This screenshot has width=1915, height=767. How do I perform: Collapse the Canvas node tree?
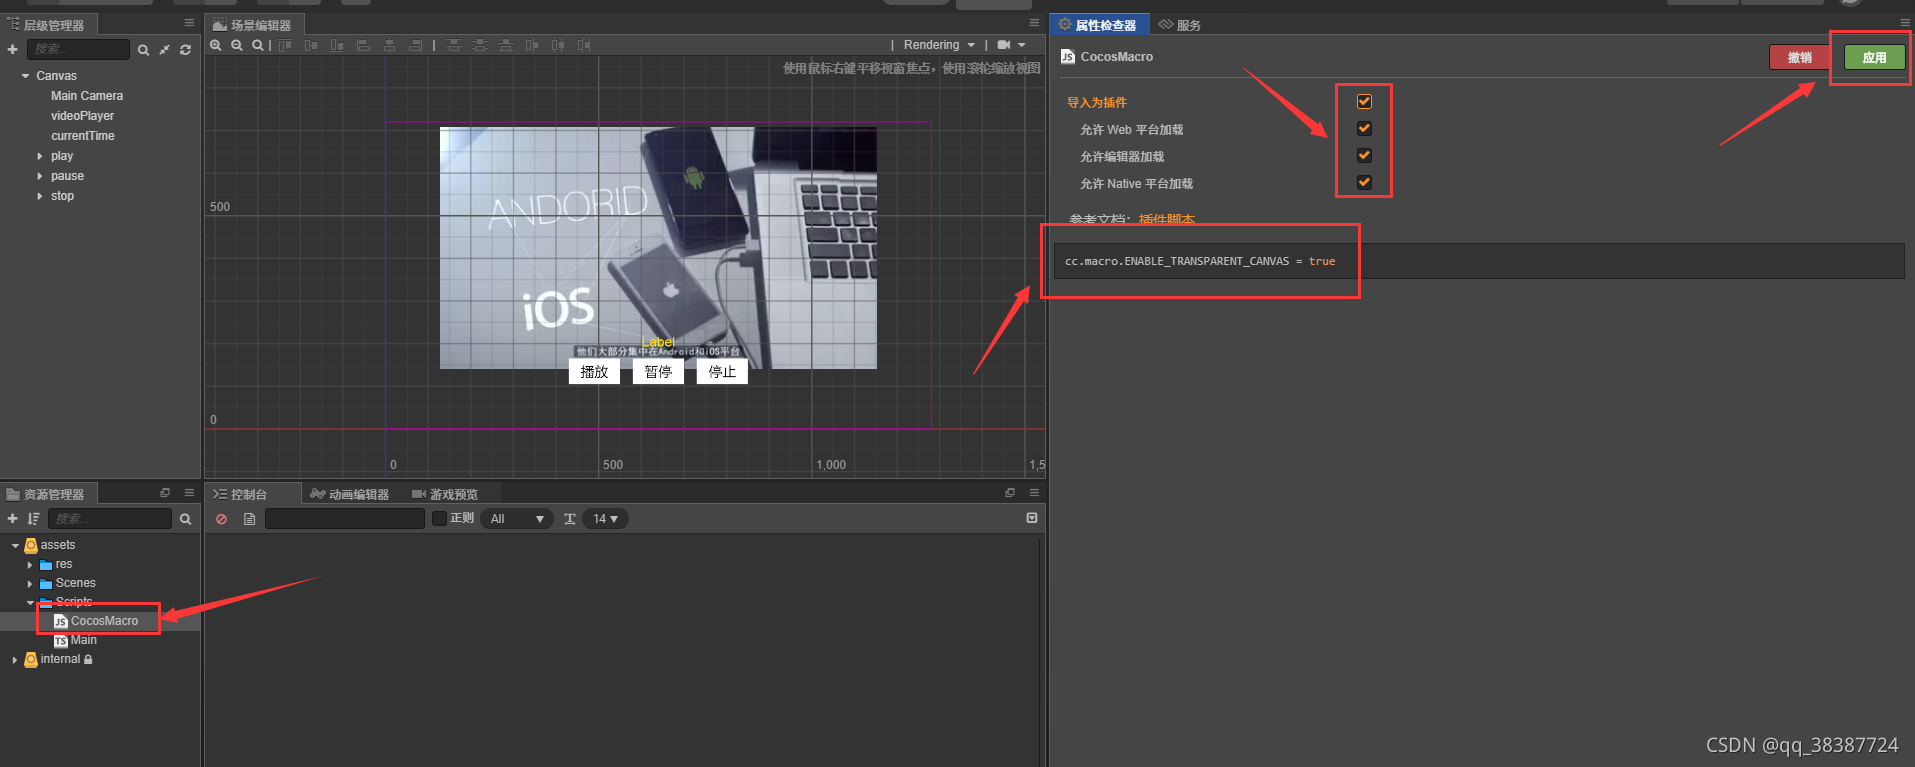(x=25, y=76)
